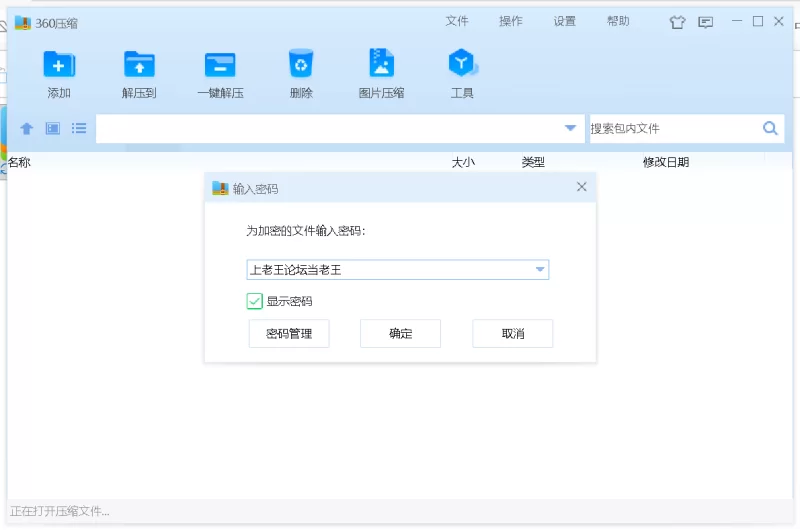This screenshot has height=530, width=800.
Task: Click the 添加 (Add) toolbar icon
Action: click(59, 66)
